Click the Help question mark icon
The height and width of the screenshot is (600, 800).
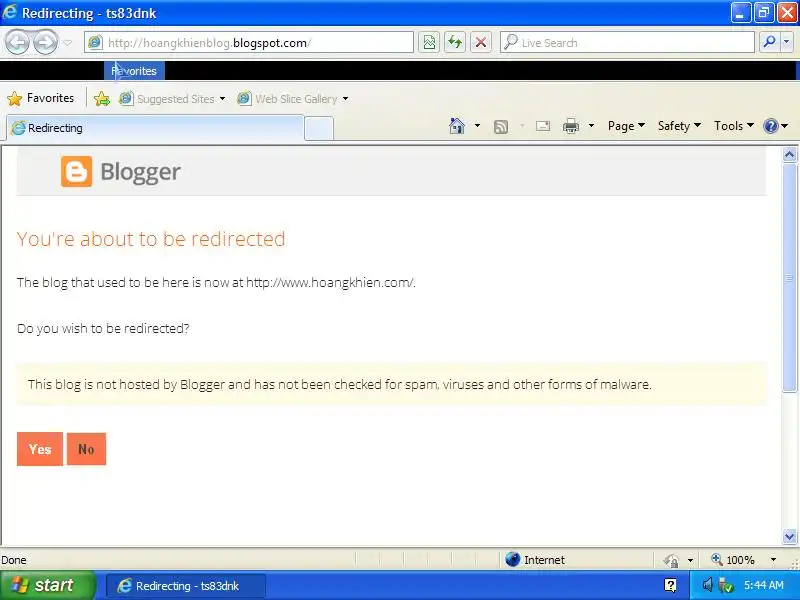coord(770,126)
